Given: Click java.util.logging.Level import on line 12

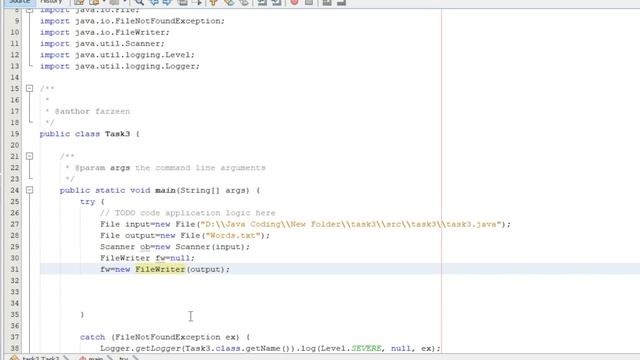Looking at the screenshot, I should 133,55.
